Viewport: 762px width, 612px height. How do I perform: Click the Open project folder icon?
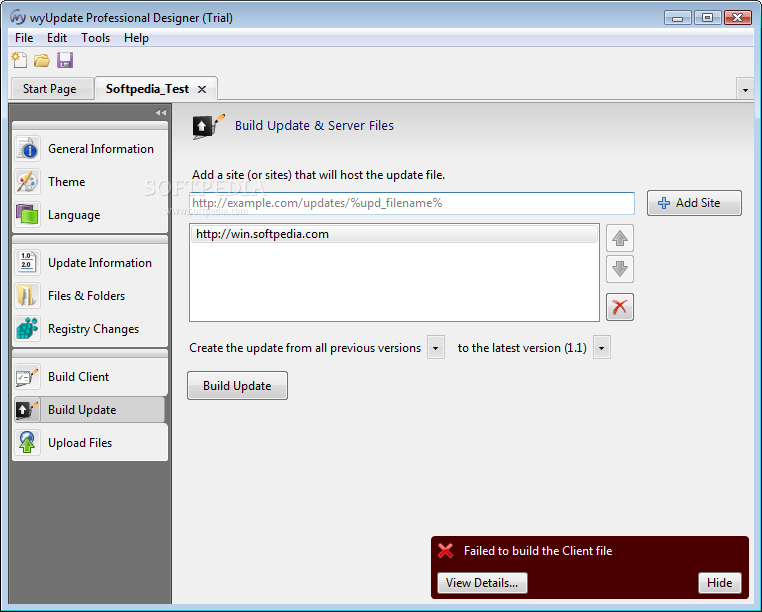coord(42,60)
